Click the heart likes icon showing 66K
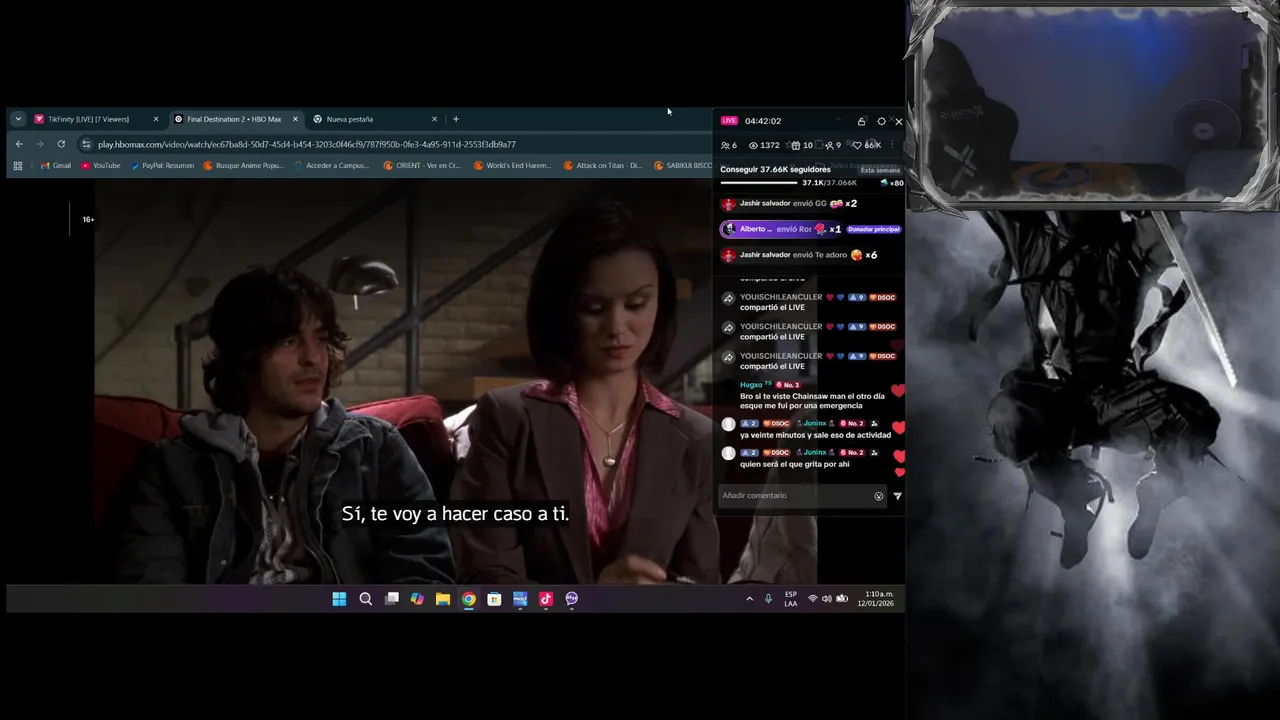Screen dimensions: 1280x720 [857, 145]
